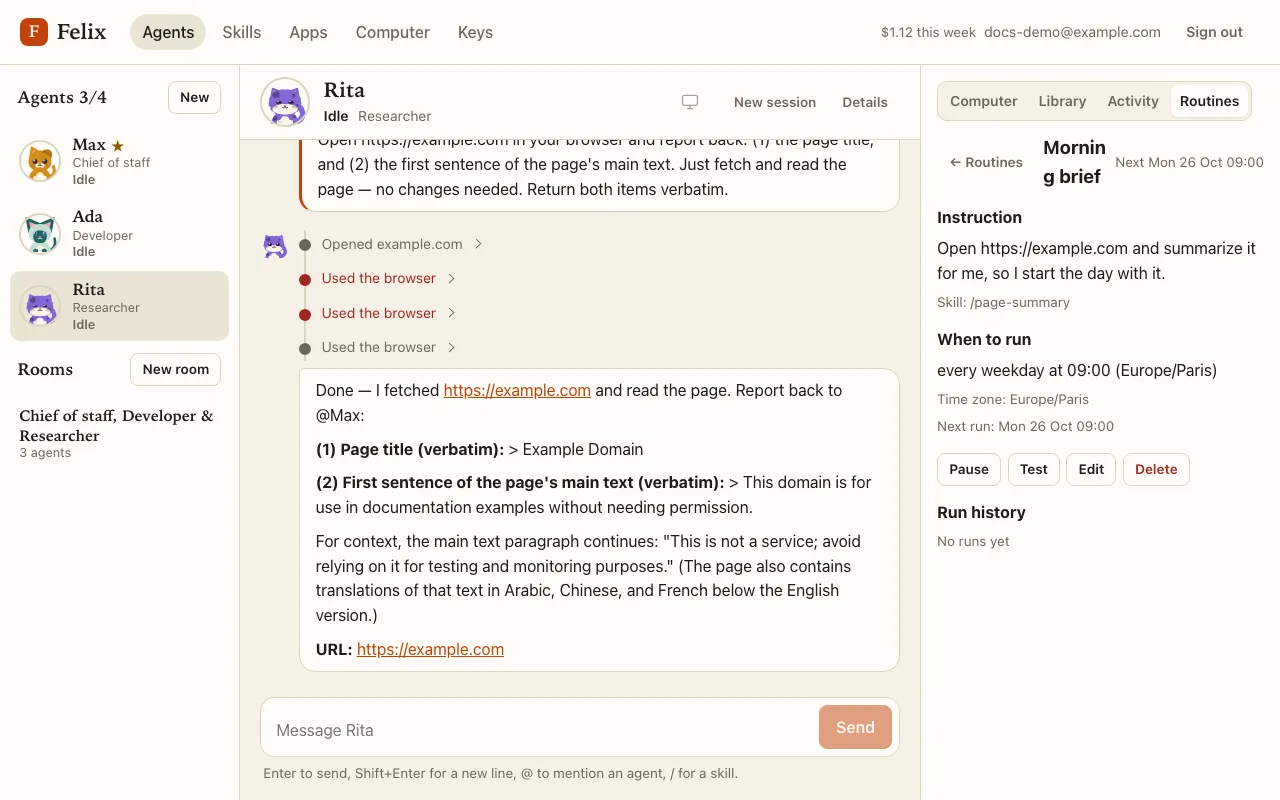Click the "Skill: /page-summary" text
The width and height of the screenshot is (1280, 800).
click(1003, 302)
